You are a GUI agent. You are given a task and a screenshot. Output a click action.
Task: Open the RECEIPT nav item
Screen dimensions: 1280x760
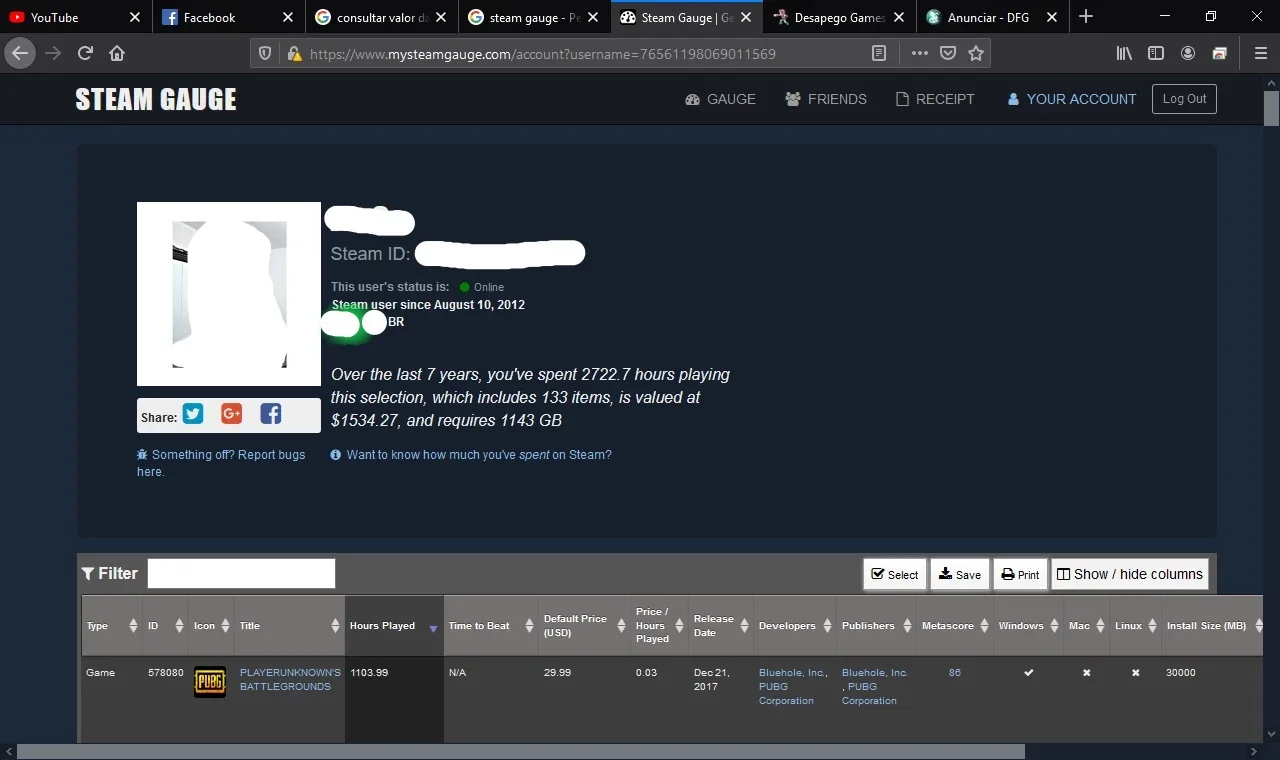(935, 99)
